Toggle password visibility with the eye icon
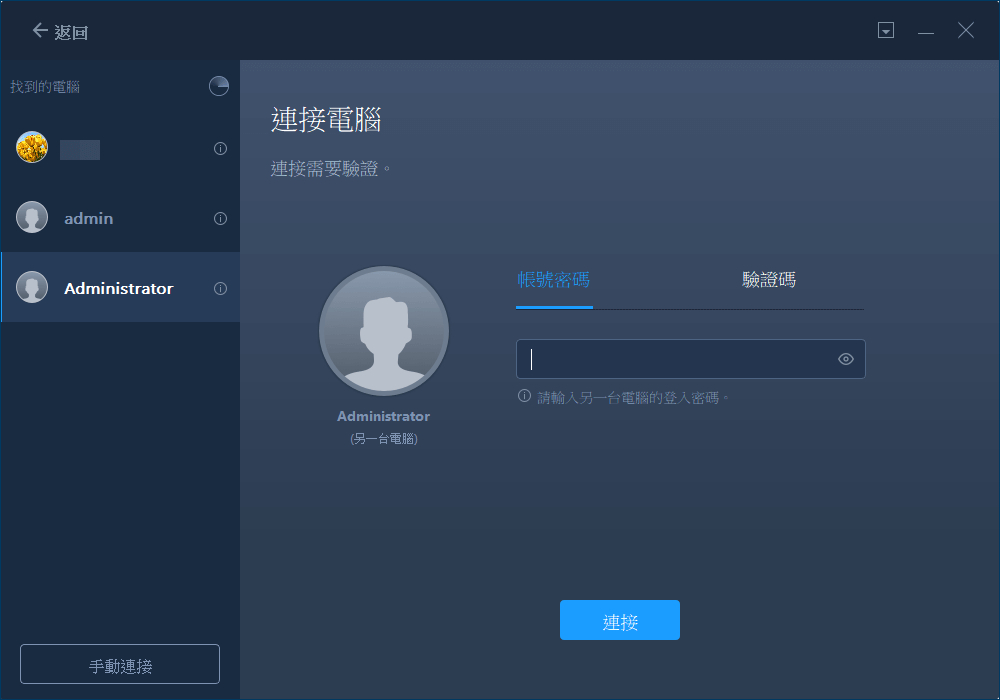1000x700 pixels. coord(846,359)
